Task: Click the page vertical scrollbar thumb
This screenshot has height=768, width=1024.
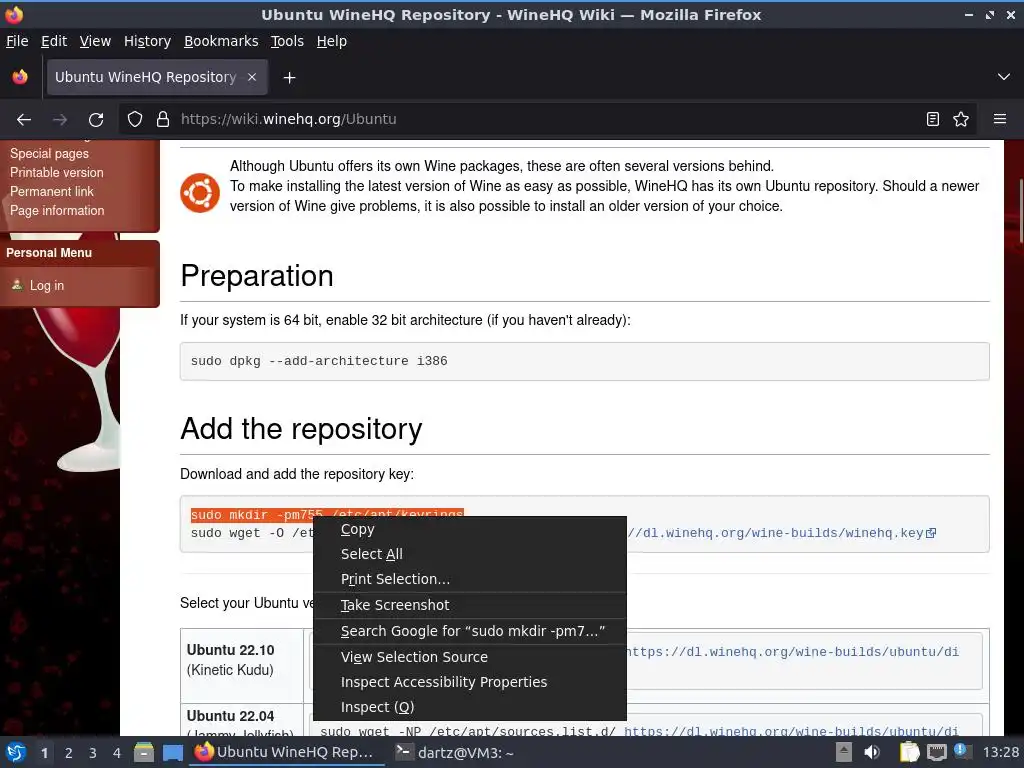Action: click(1020, 212)
